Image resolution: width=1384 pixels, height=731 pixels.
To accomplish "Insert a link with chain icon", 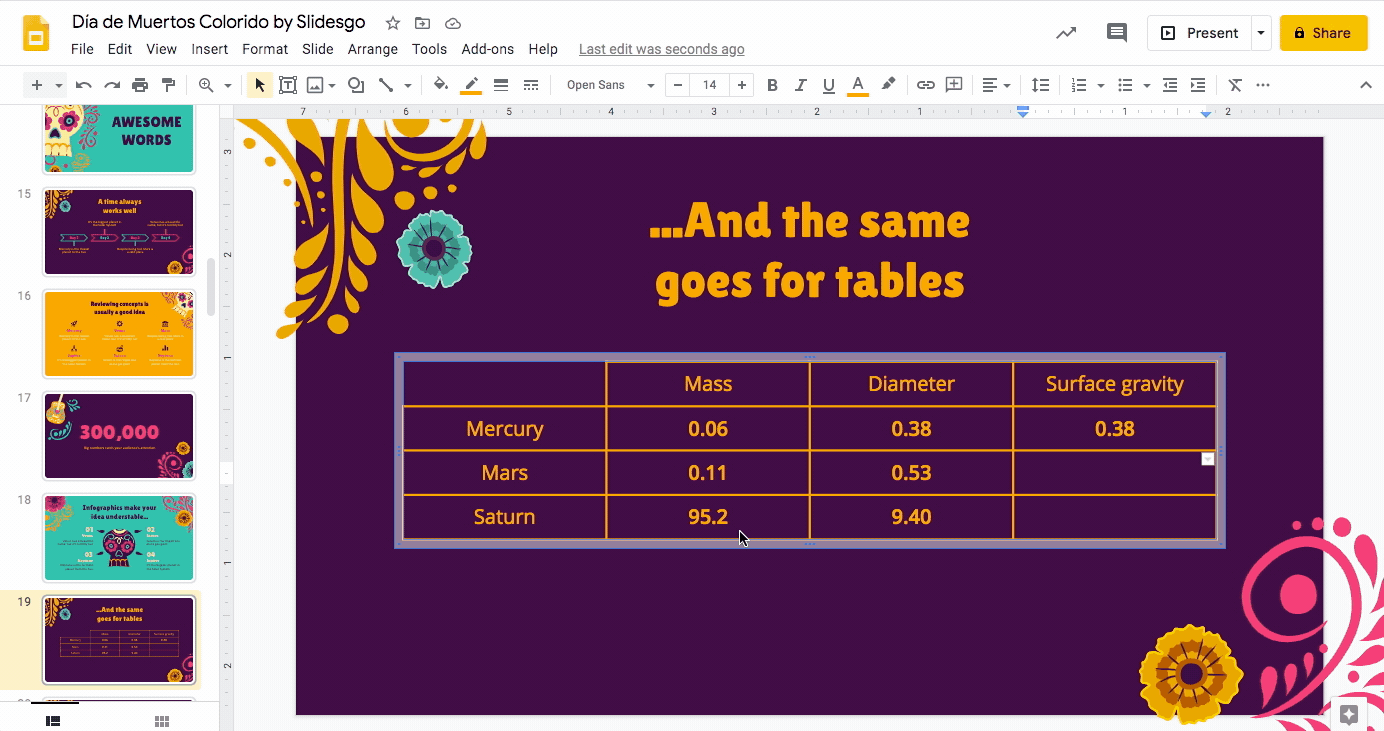I will [926, 85].
